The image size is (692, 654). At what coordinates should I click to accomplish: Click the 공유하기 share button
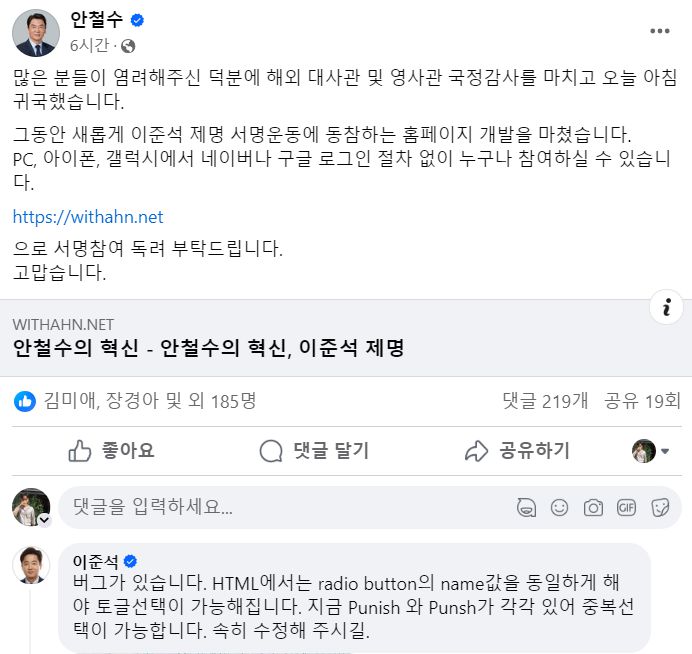(517, 451)
